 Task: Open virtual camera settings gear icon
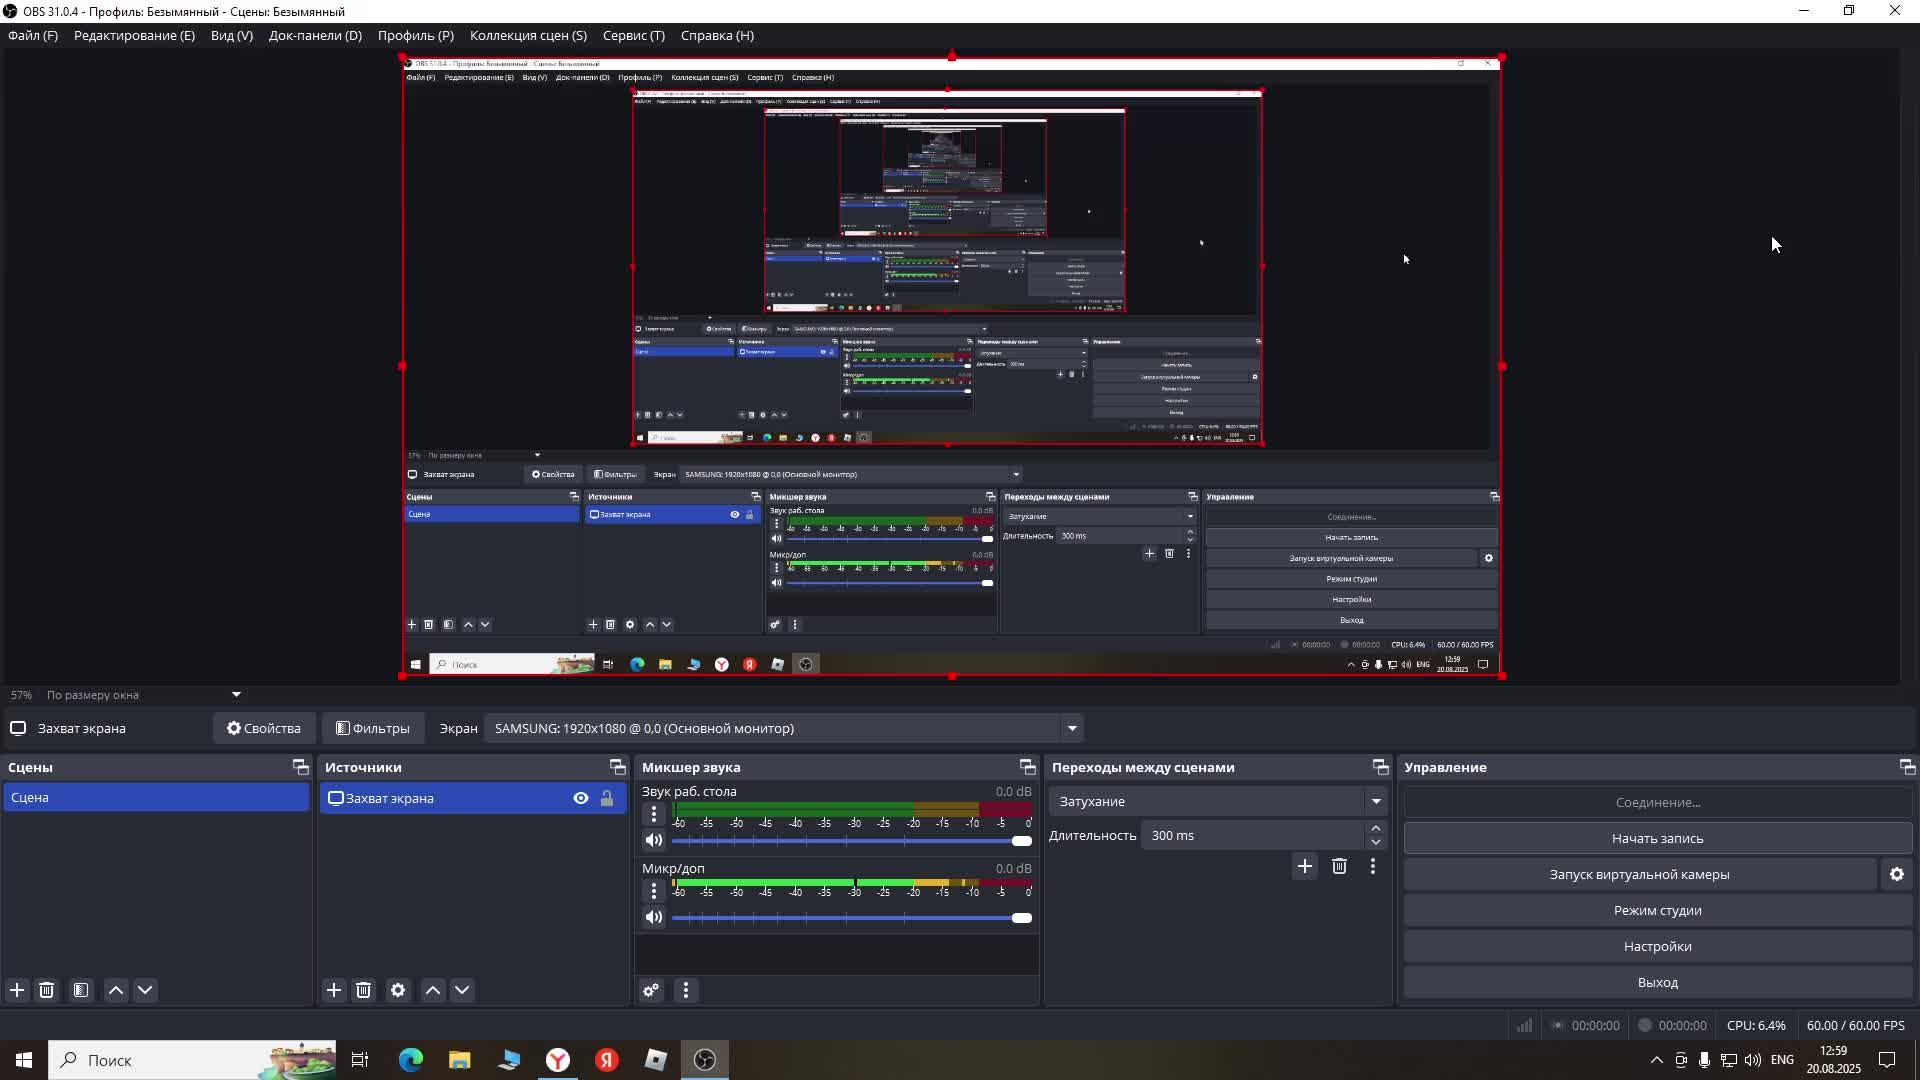click(1896, 874)
